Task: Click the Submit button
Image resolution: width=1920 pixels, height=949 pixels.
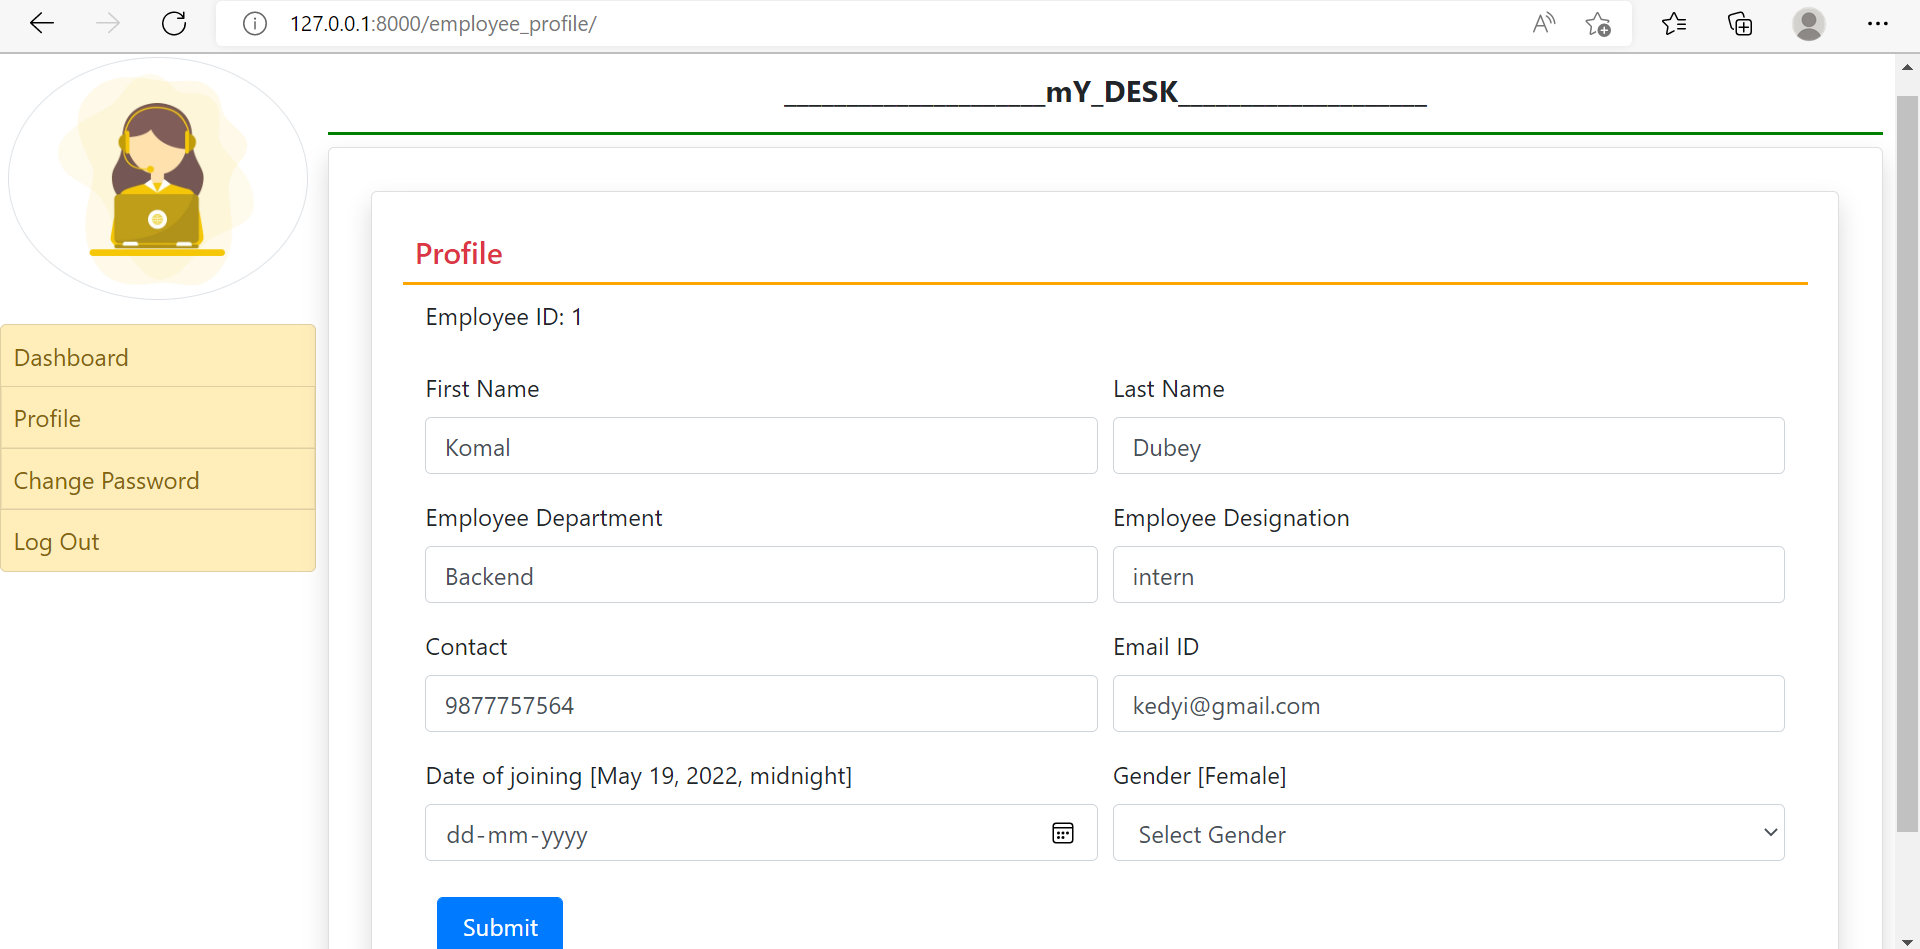Action: coord(499,926)
